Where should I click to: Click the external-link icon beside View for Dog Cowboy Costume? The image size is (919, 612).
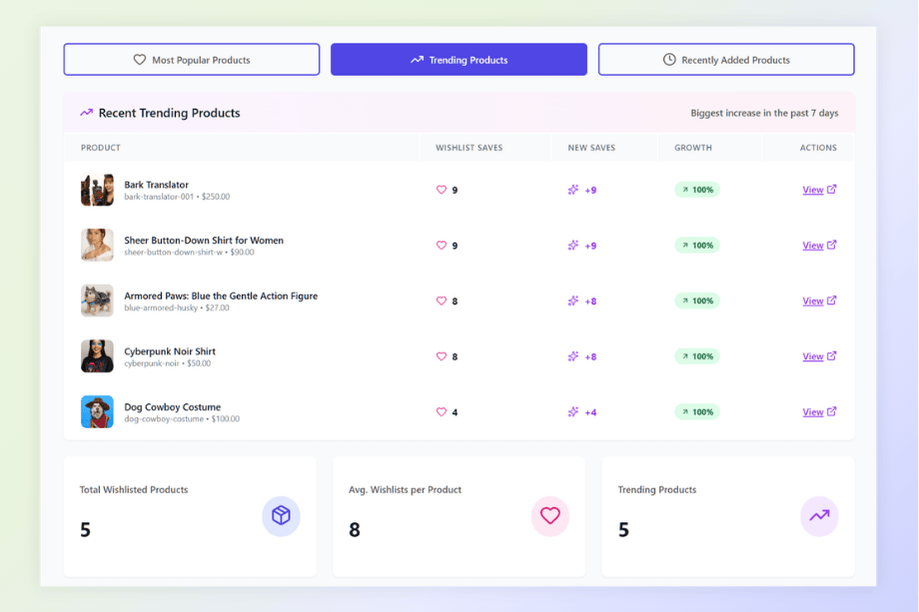[x=832, y=411]
